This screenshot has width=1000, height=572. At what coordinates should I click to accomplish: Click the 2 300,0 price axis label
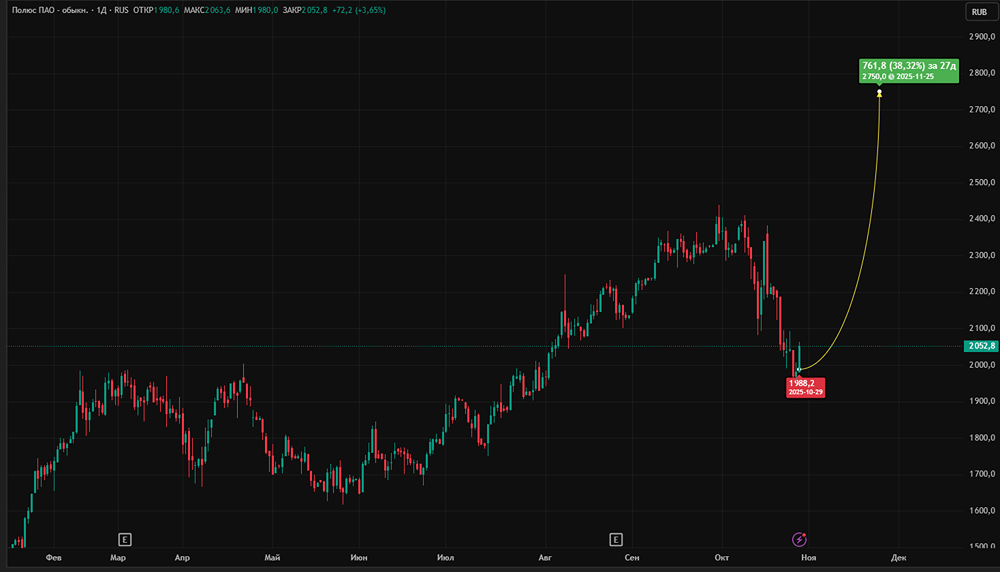pyautogui.click(x=982, y=255)
